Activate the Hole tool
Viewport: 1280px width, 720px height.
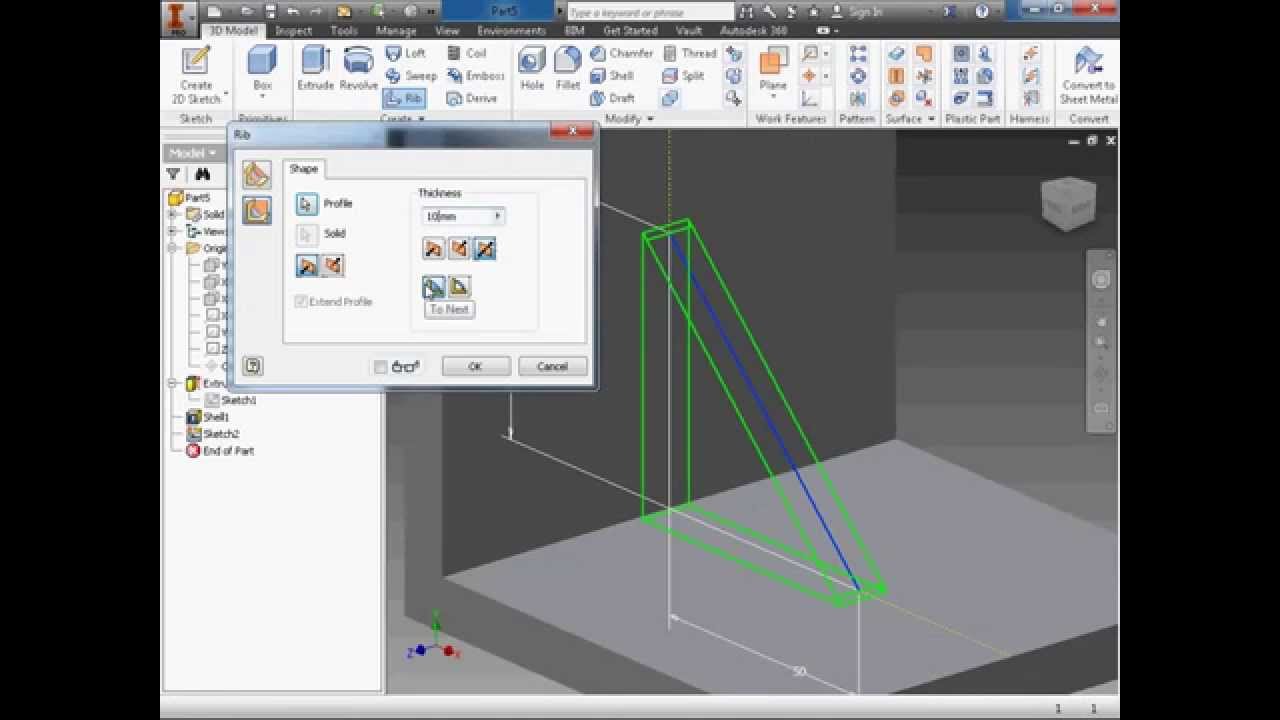pos(532,68)
